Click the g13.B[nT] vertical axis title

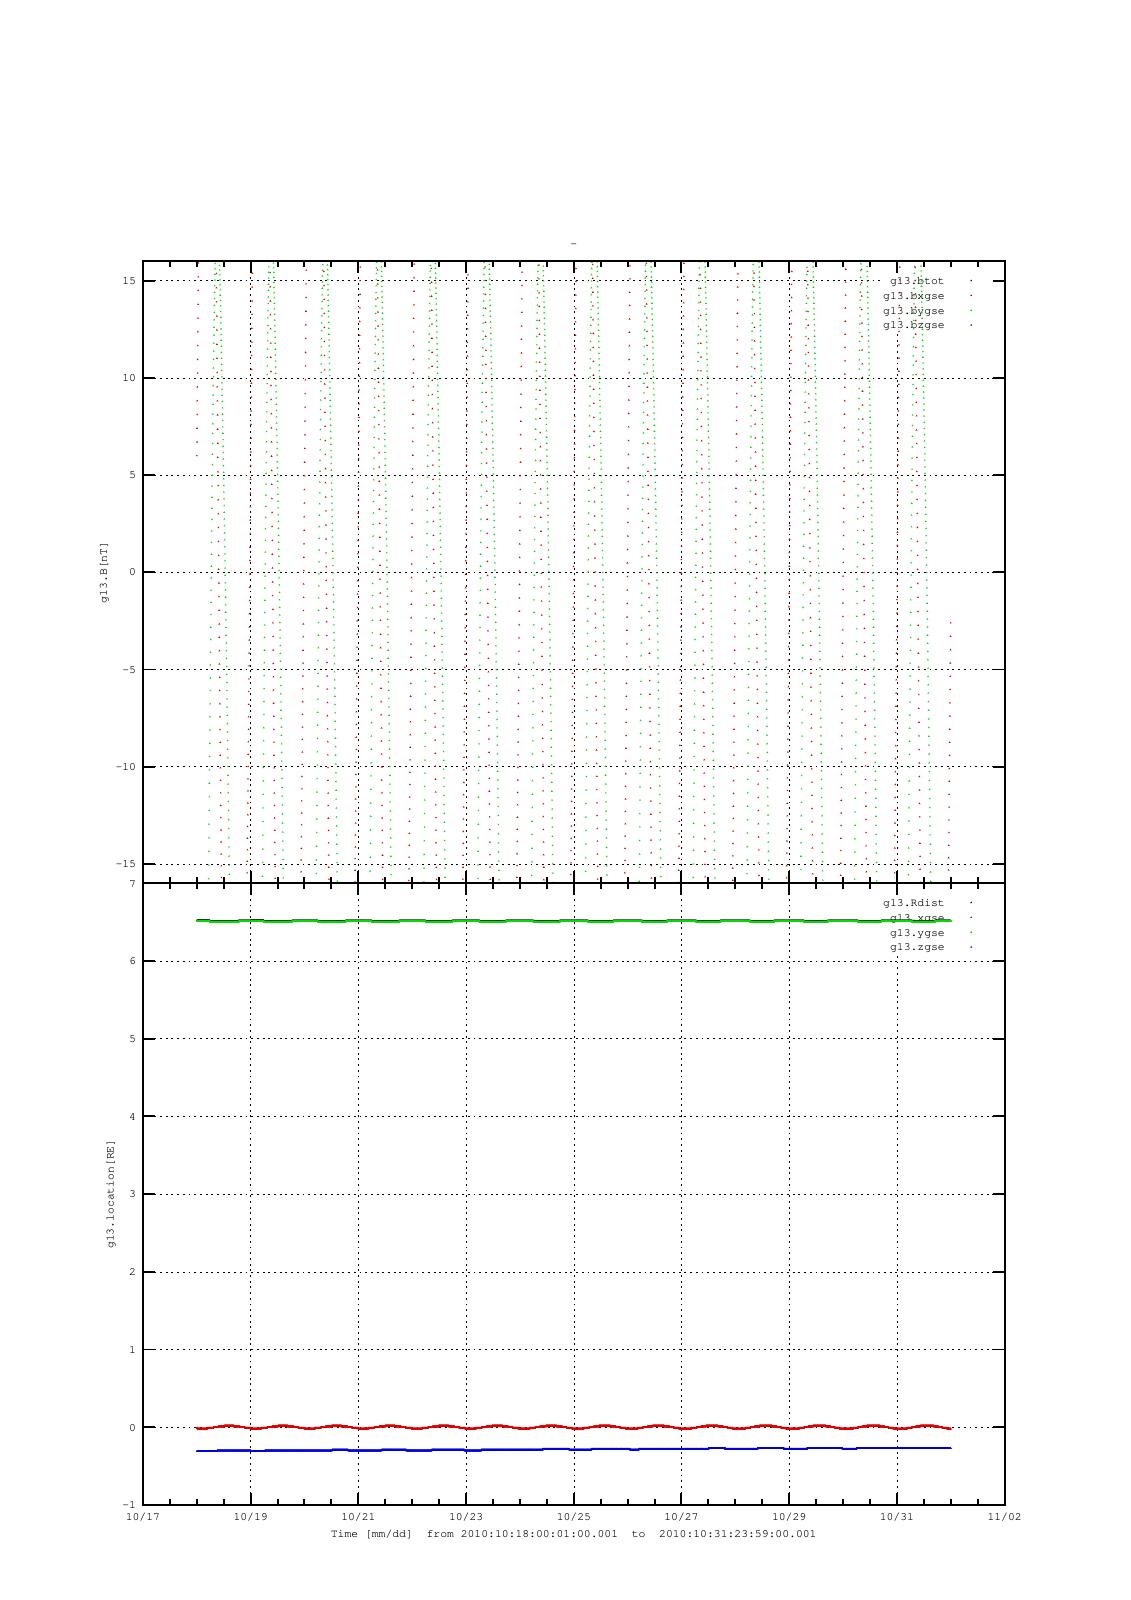pyautogui.click(x=104, y=572)
